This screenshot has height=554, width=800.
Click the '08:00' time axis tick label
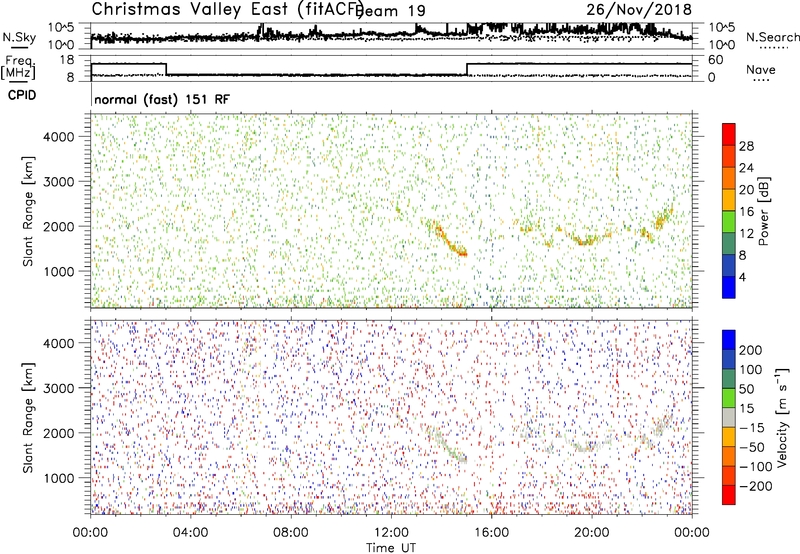291,533
